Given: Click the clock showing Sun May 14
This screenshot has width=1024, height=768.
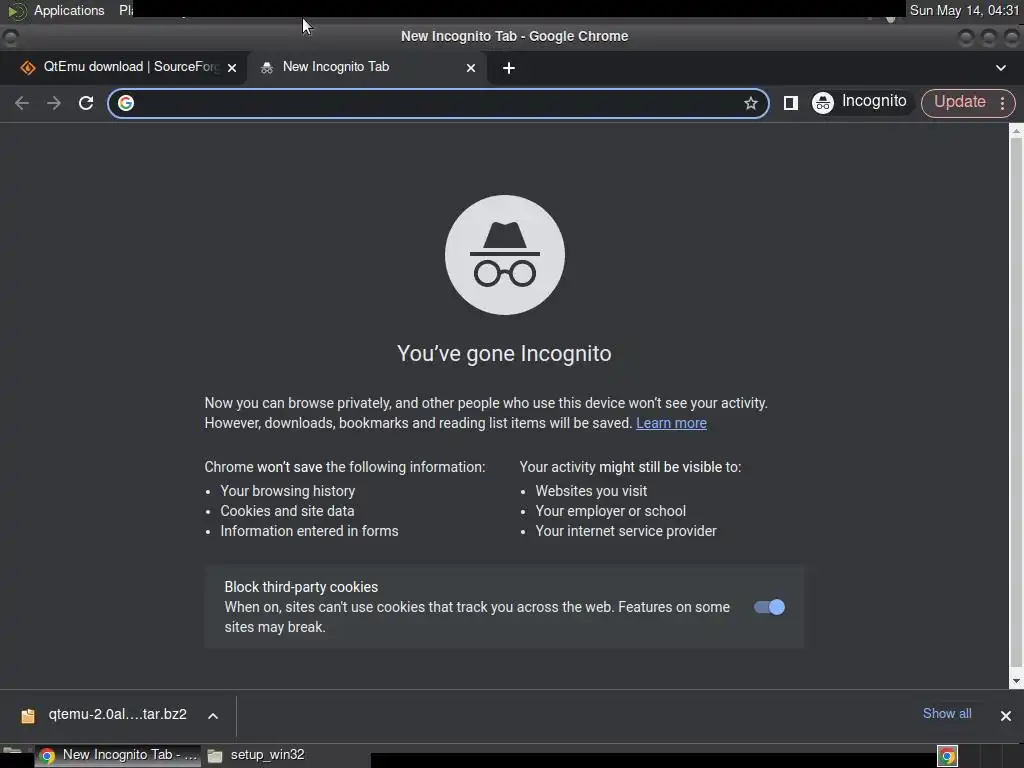Looking at the screenshot, I should tap(964, 10).
